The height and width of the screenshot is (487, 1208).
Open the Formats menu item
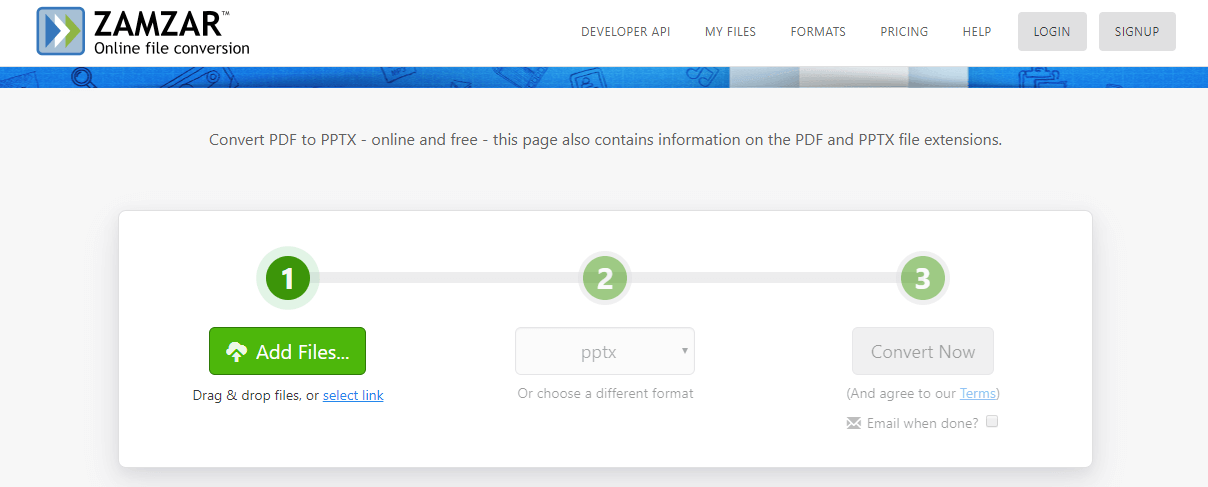click(818, 32)
